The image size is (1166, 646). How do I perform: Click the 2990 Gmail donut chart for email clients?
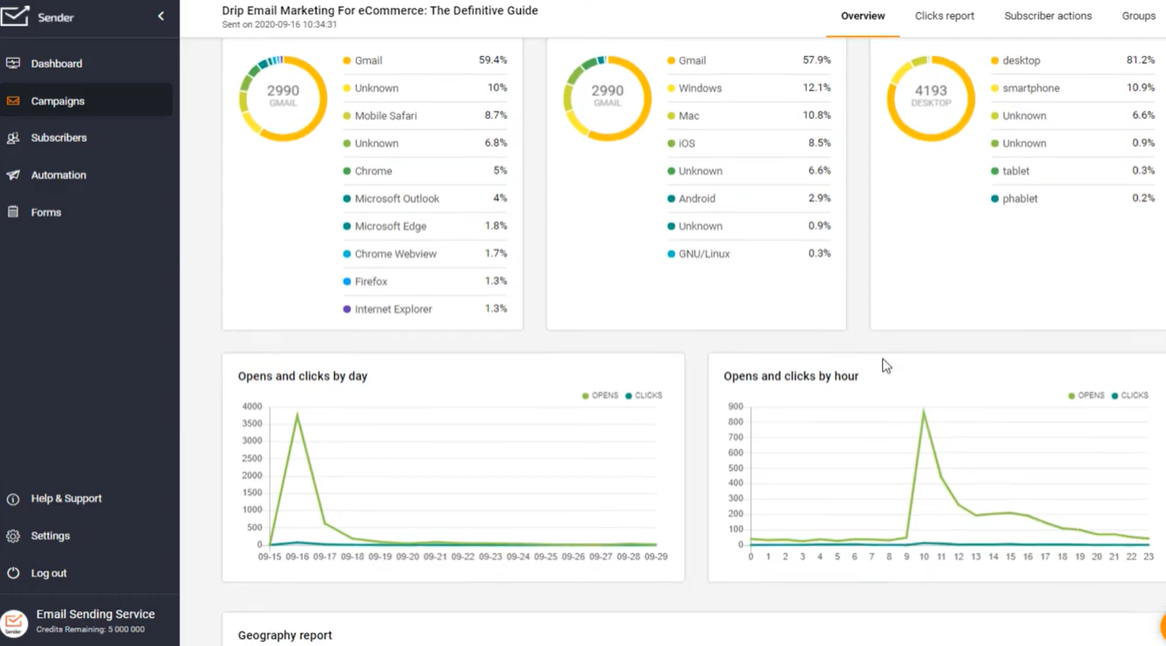(283, 97)
